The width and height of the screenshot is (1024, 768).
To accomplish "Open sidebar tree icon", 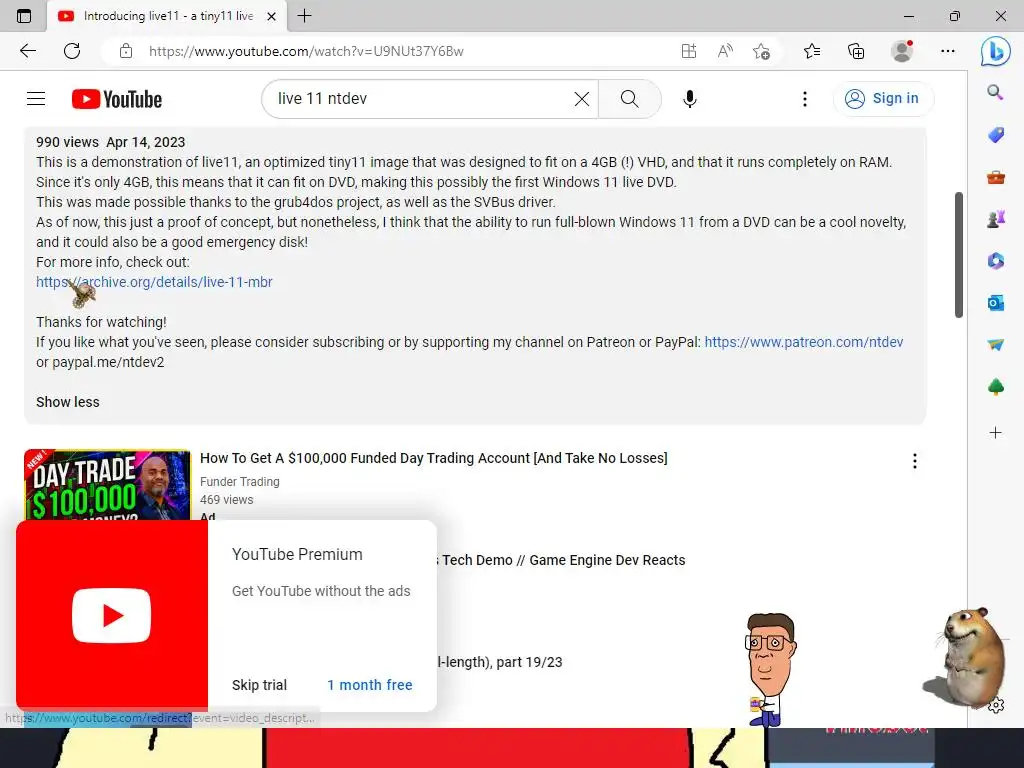I will pyautogui.click(x=995, y=387).
